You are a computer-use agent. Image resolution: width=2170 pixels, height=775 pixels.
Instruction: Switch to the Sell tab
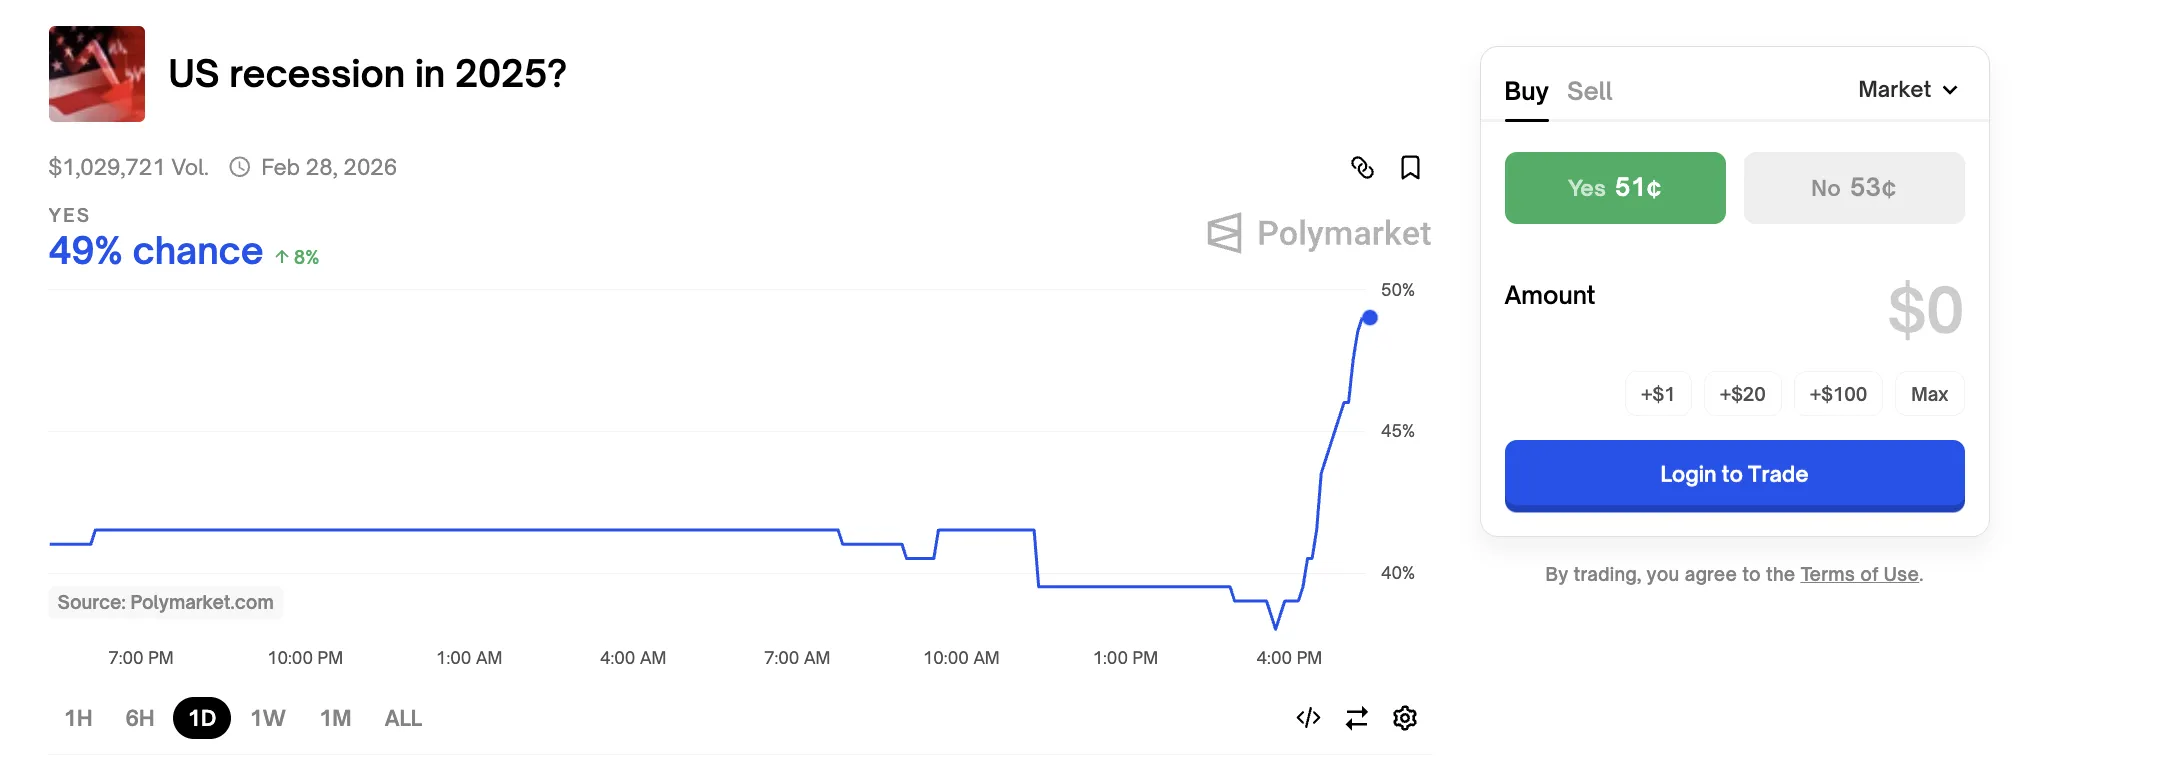click(1589, 91)
